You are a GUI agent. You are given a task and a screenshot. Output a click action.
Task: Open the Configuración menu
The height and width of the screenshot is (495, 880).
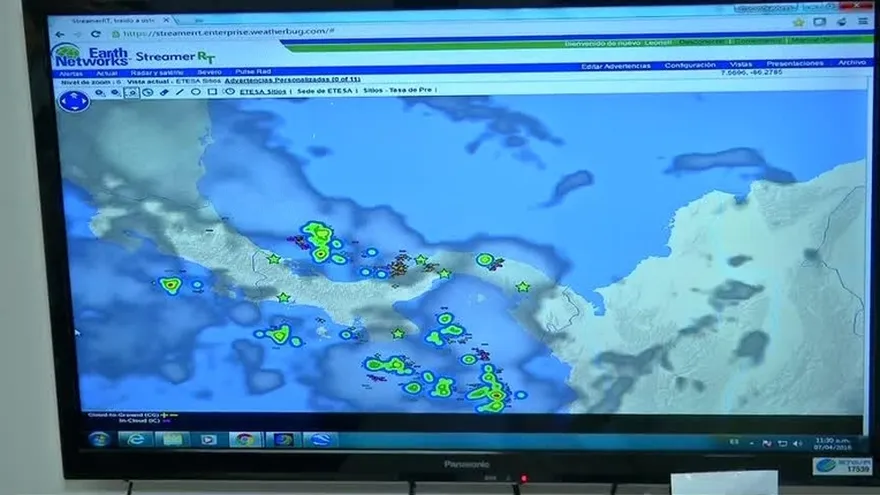coord(690,65)
